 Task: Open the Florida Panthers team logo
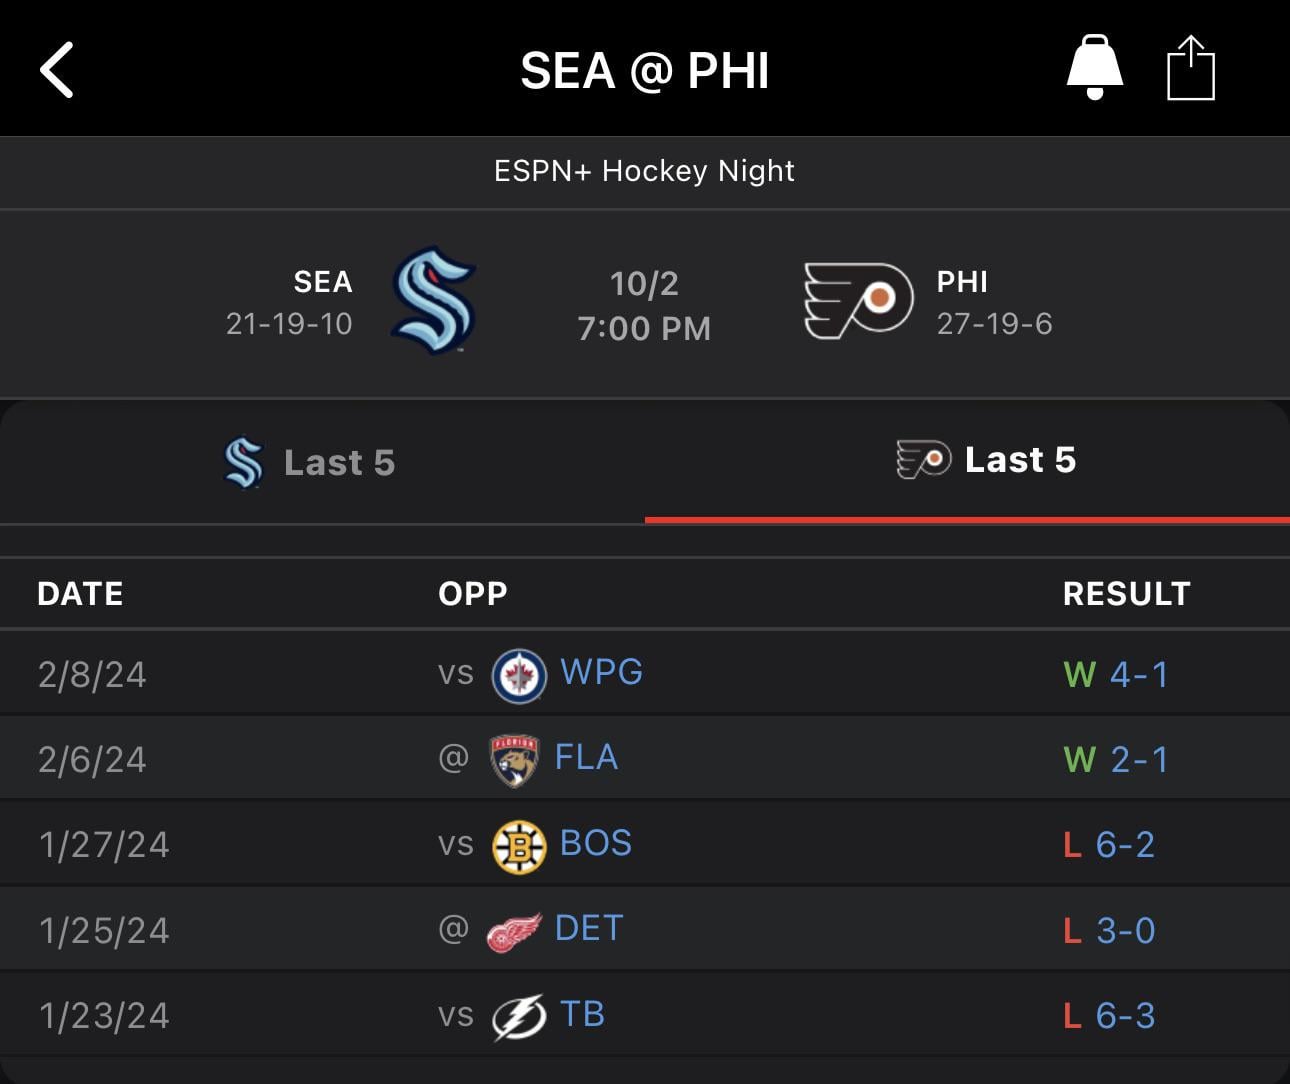[x=514, y=759]
